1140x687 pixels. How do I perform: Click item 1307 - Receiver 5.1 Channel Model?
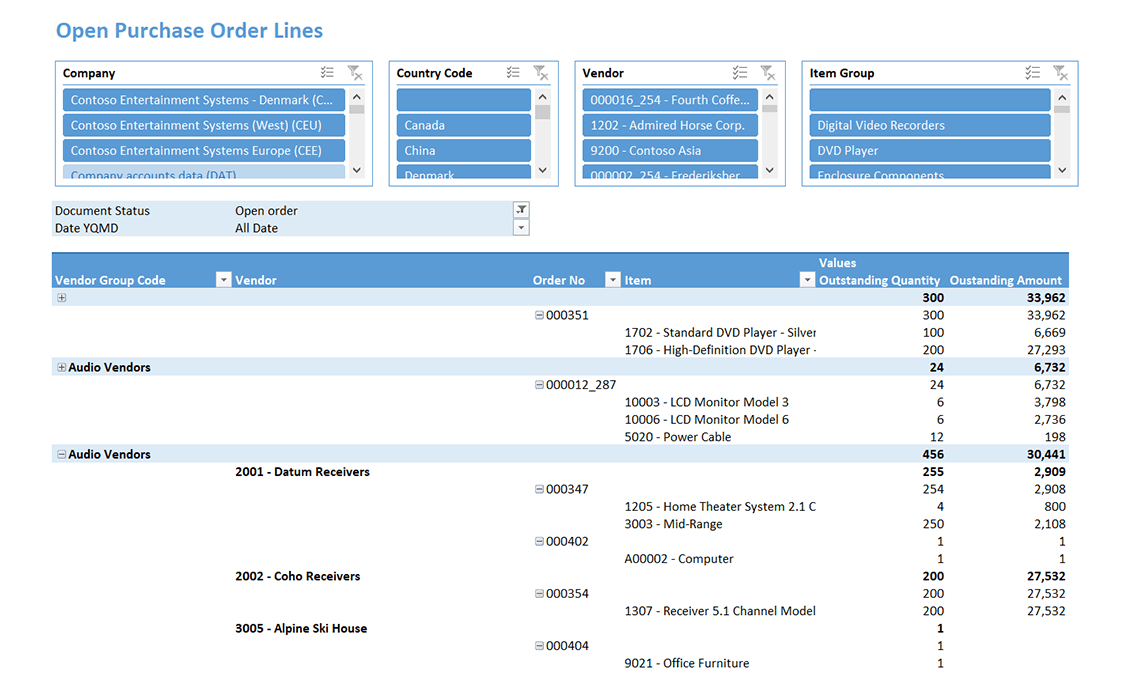pos(720,611)
